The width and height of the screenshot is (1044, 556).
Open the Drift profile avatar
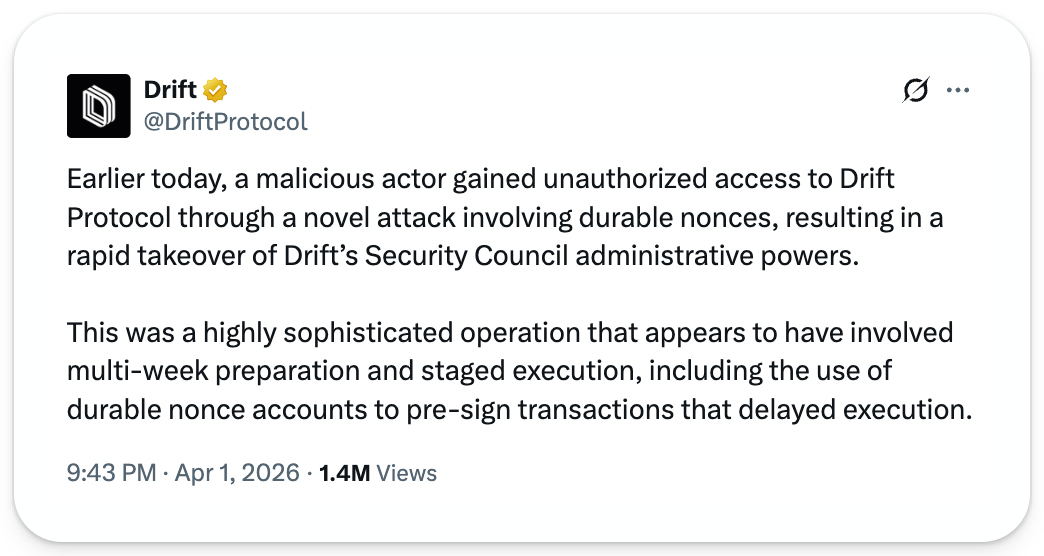coord(99,106)
